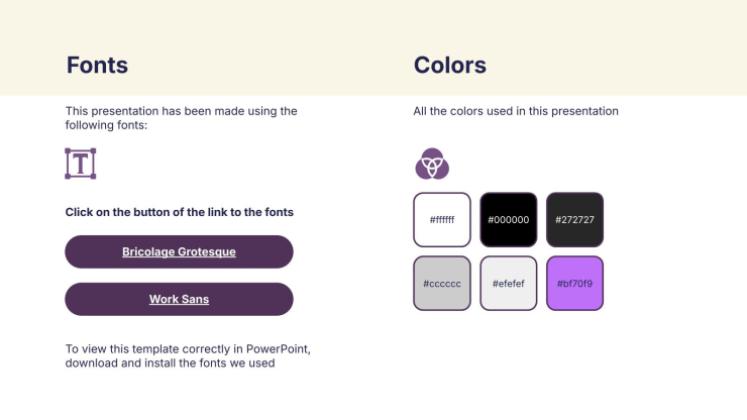This screenshot has height=420, width=747.
Task: Select the white #ffffff color swatch
Action: (x=442, y=219)
